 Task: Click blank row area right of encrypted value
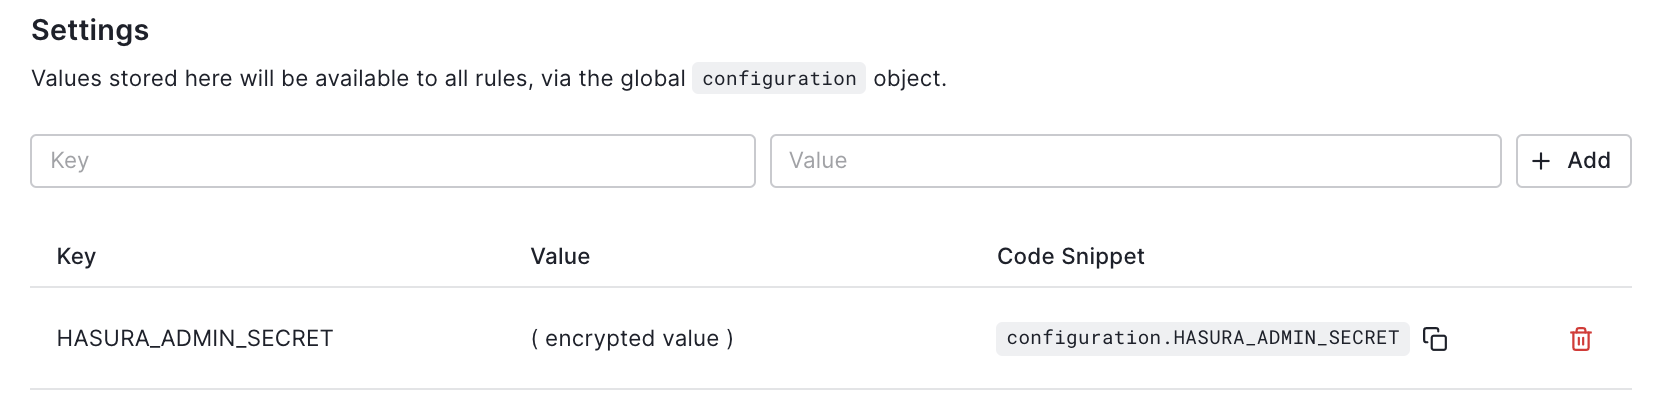point(860,339)
